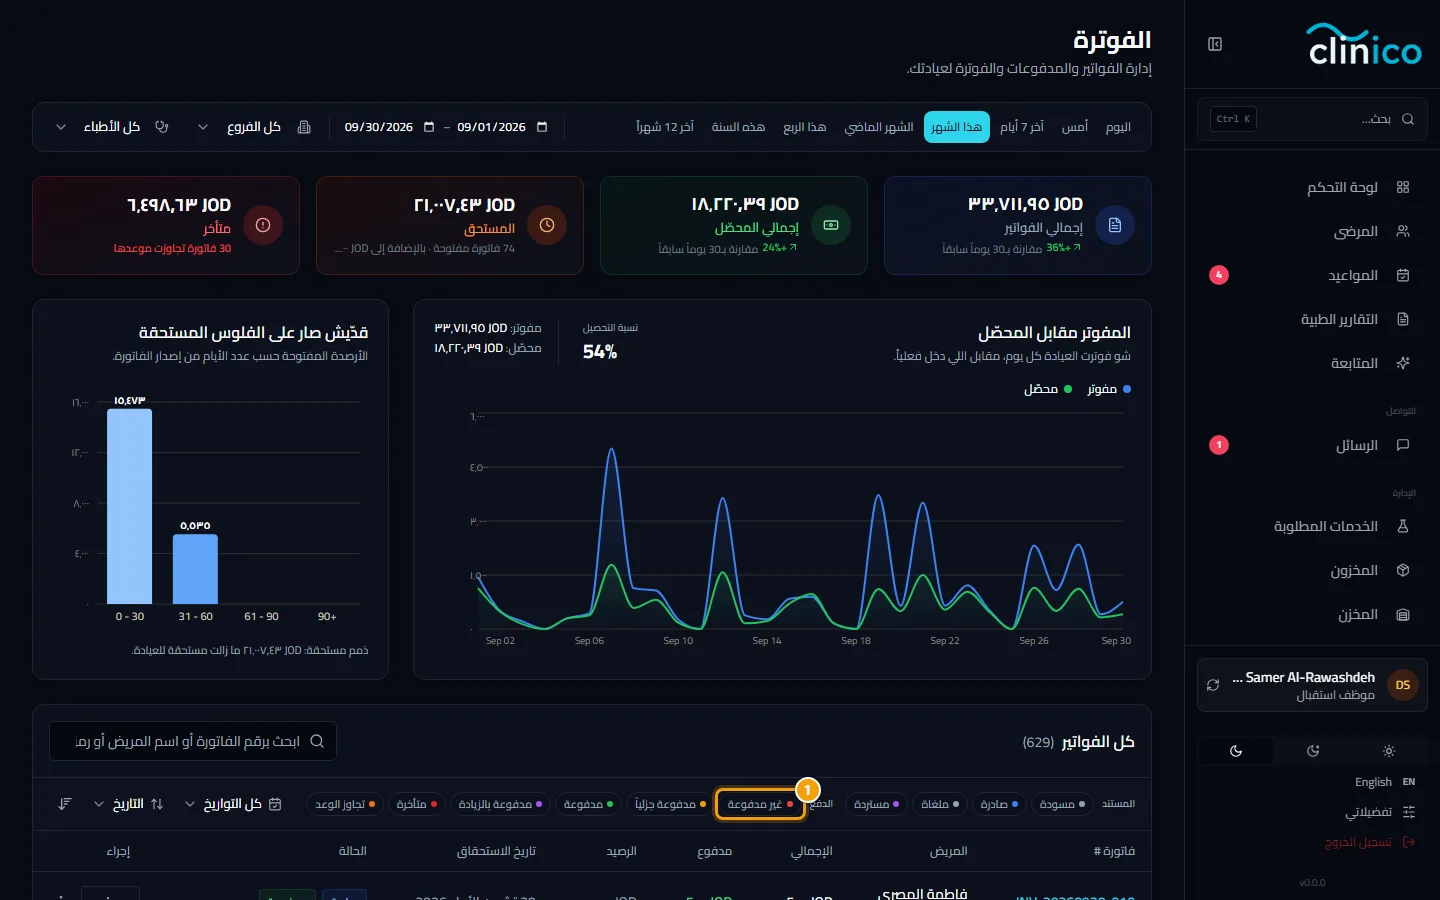Select the آخر 7 أيام period tab
This screenshot has width=1440, height=900.
pyautogui.click(x=1022, y=127)
